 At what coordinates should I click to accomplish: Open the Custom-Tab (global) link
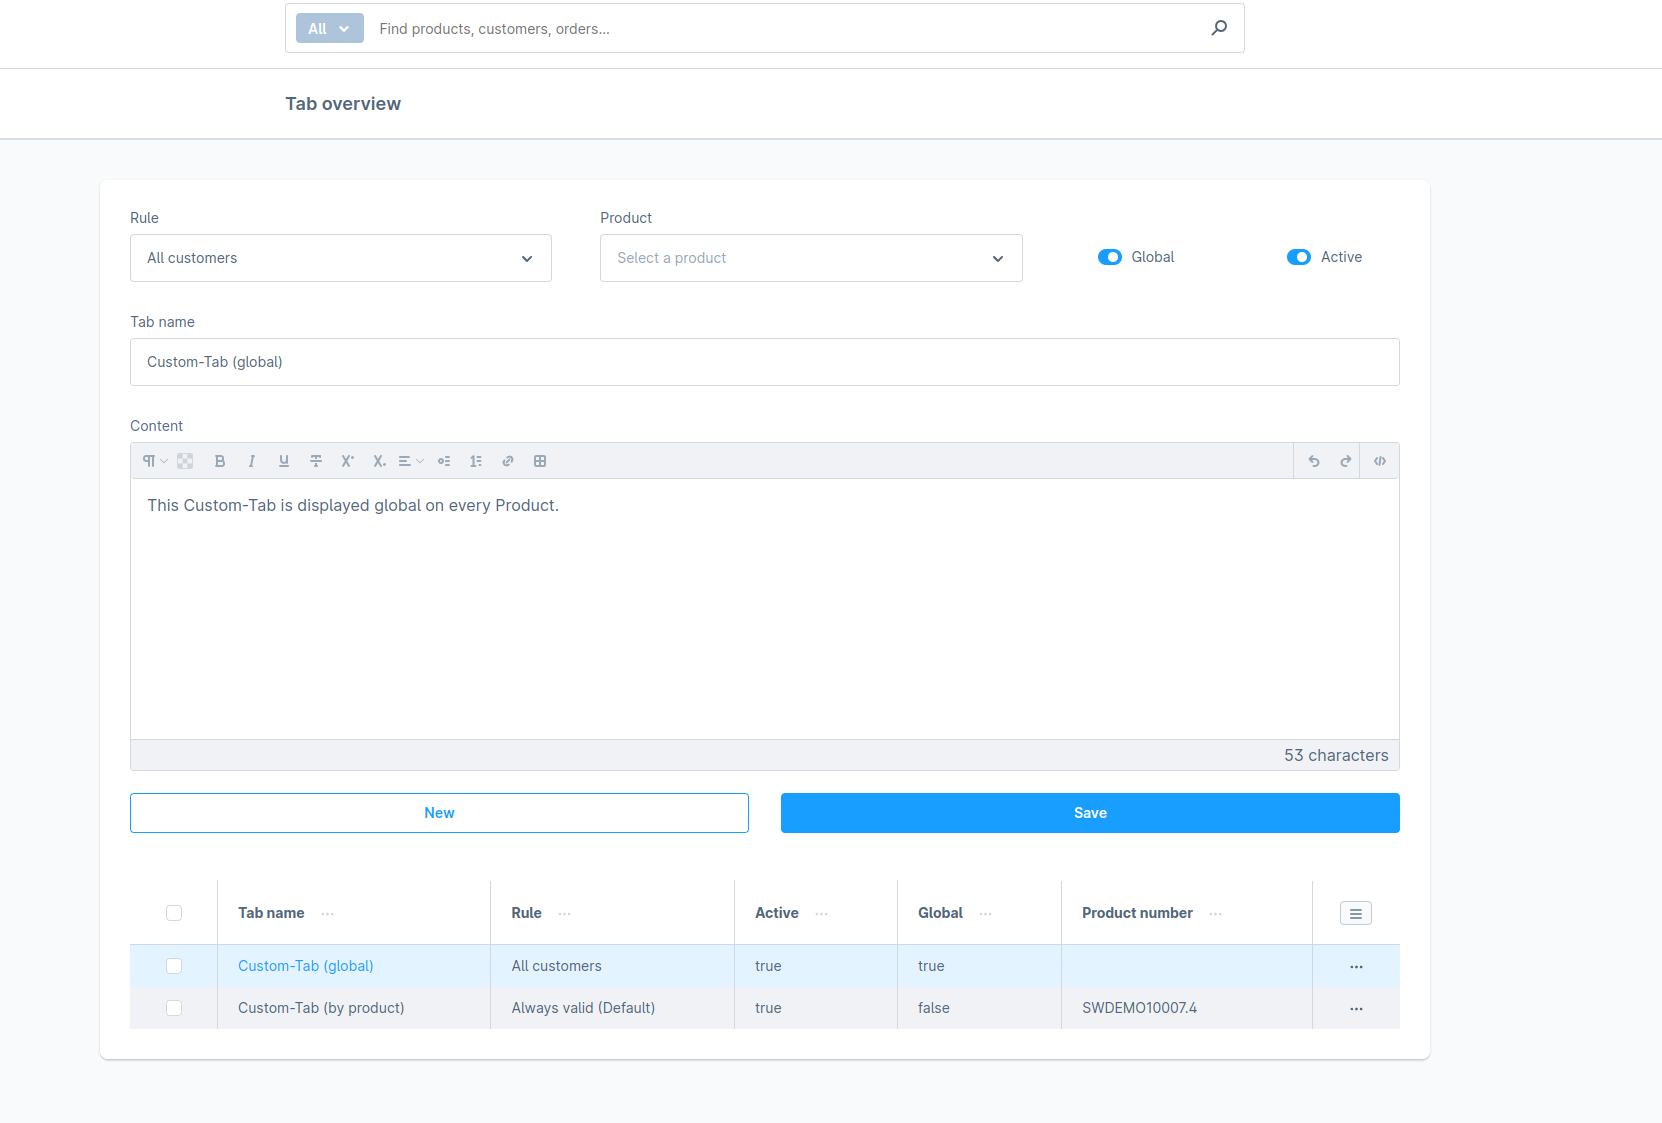[x=306, y=966]
